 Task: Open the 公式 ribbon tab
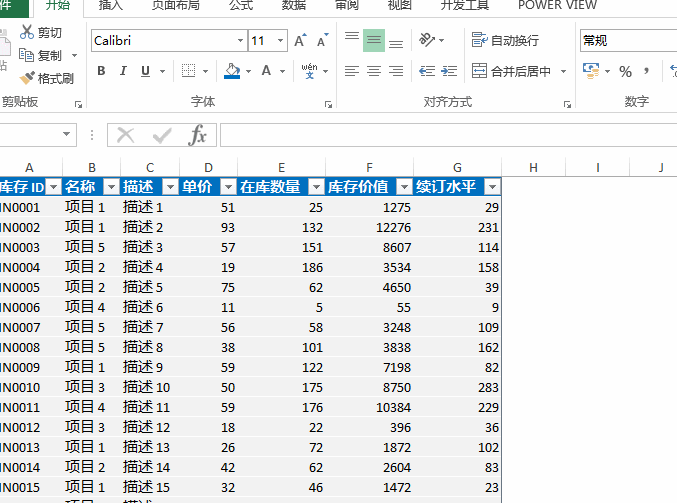(240, 6)
